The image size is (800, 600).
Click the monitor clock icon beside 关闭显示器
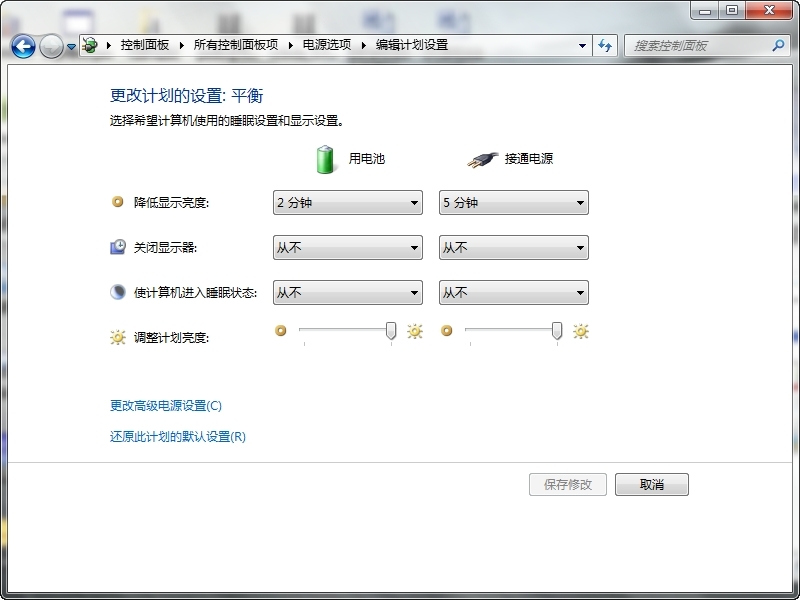118,247
